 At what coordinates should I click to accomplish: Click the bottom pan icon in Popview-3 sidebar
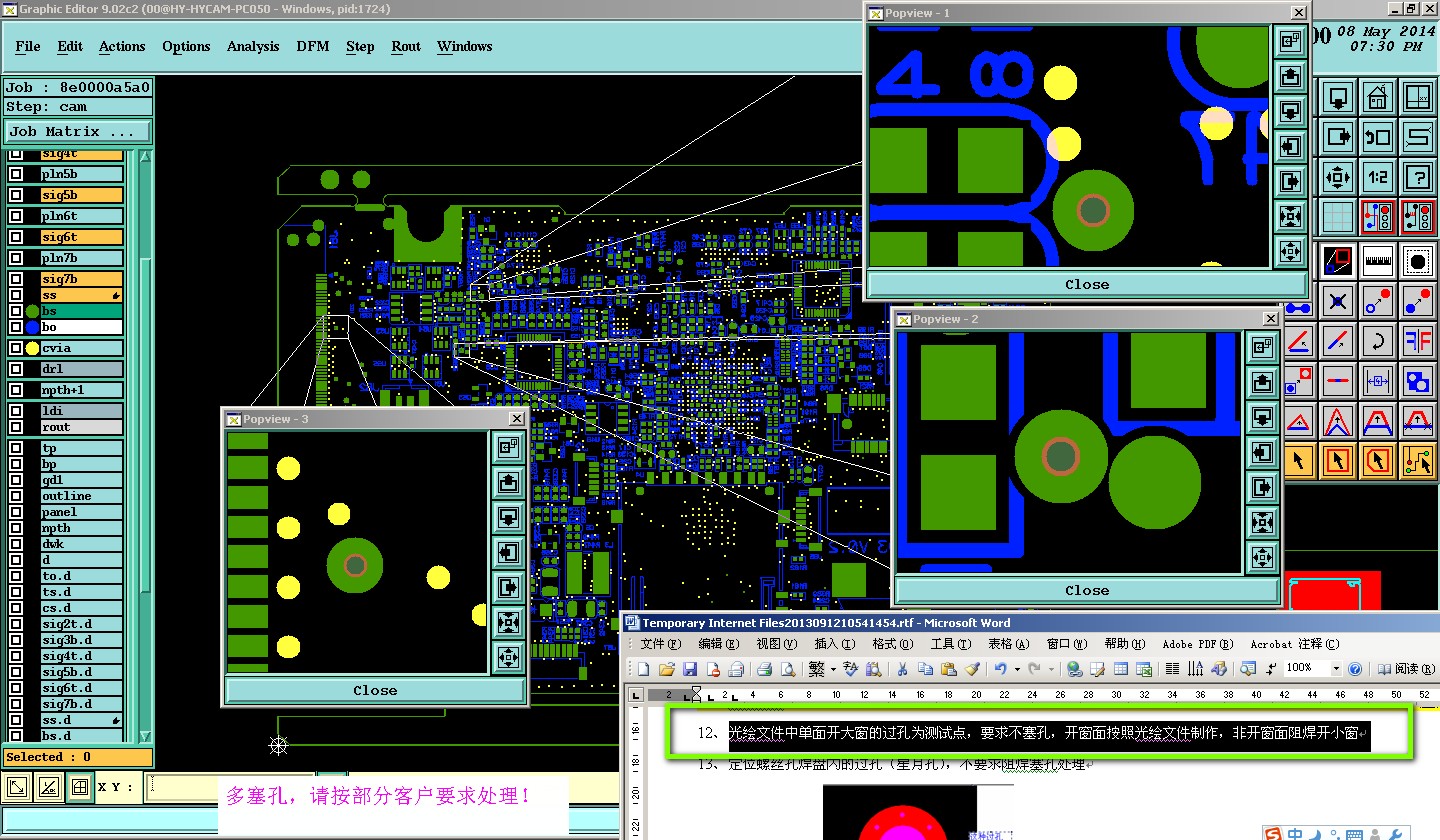pyautogui.click(x=509, y=657)
